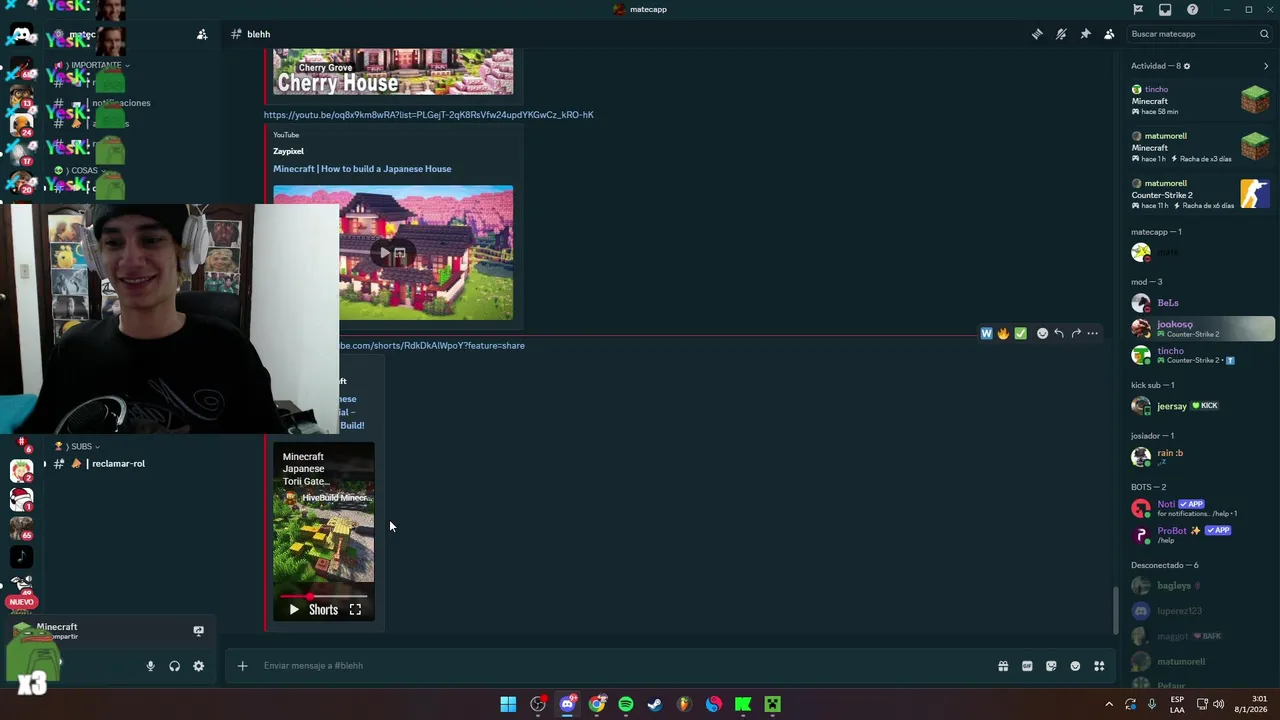Open the emoji picker in message bar
The width and height of the screenshot is (1280, 720).
coord(1075,666)
